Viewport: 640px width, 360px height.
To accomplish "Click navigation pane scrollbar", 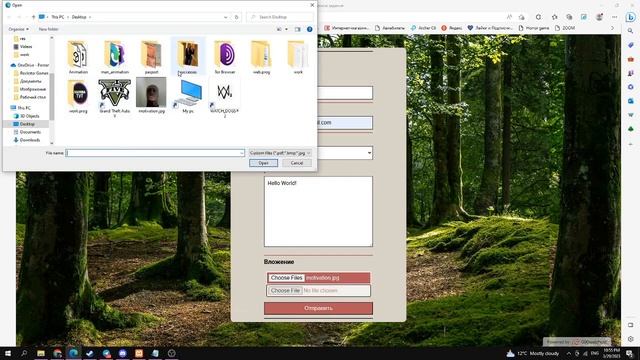I will click(x=52, y=96).
